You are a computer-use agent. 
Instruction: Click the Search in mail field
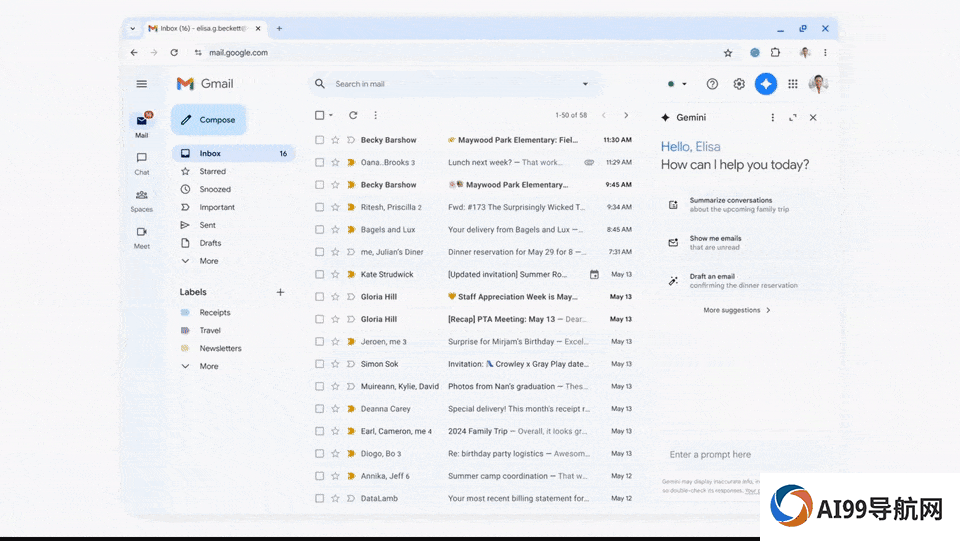coord(456,84)
